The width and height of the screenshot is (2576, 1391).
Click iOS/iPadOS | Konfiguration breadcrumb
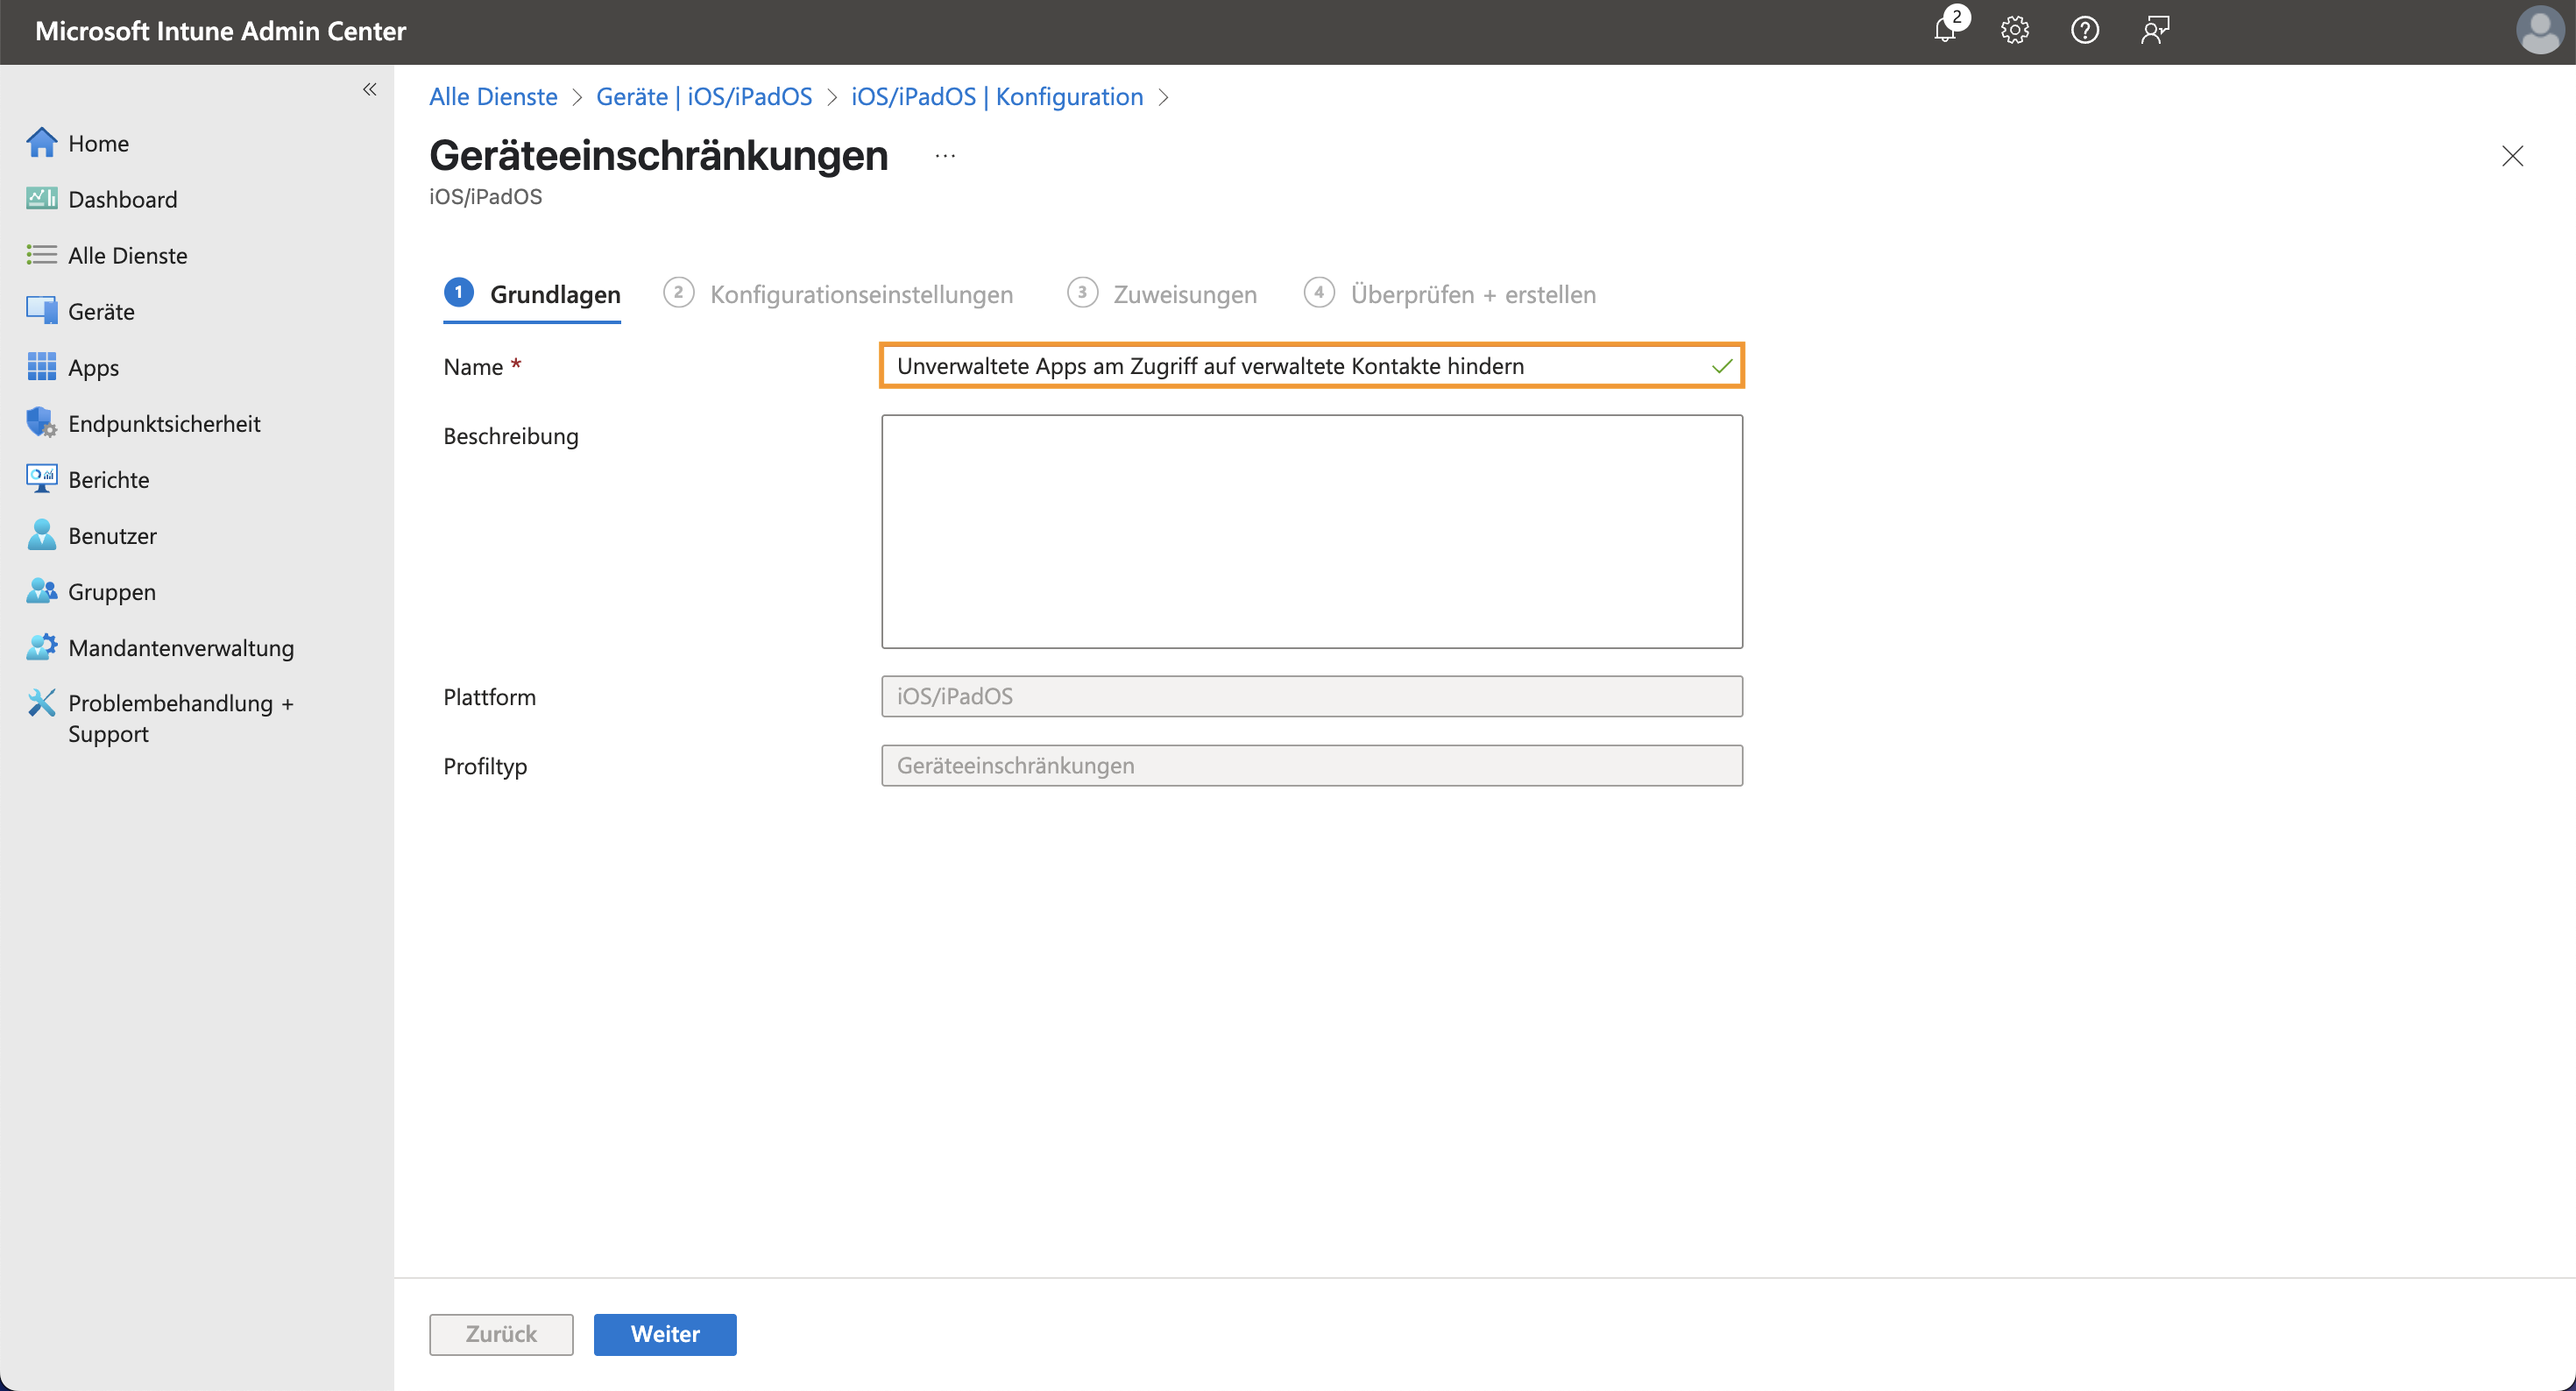click(x=997, y=96)
